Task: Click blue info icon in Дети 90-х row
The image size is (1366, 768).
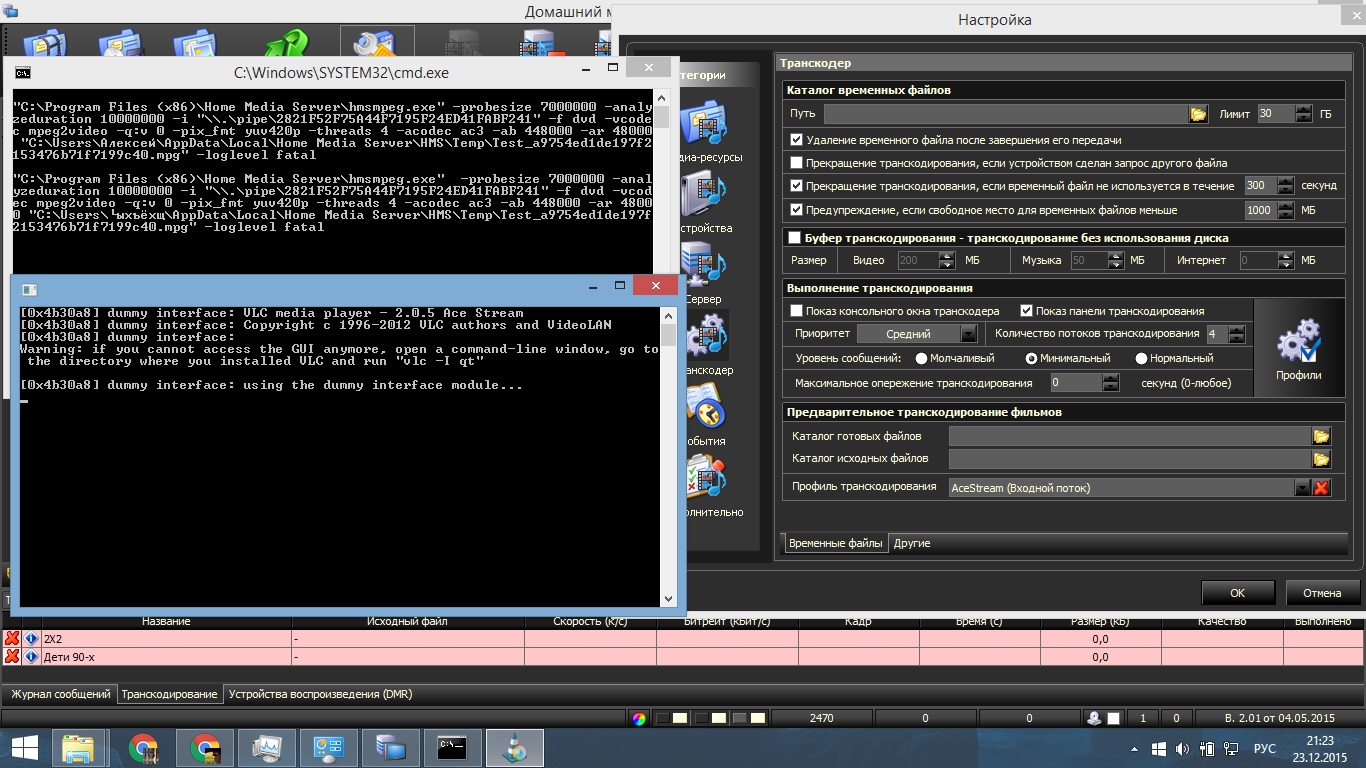Action: pos(31,657)
